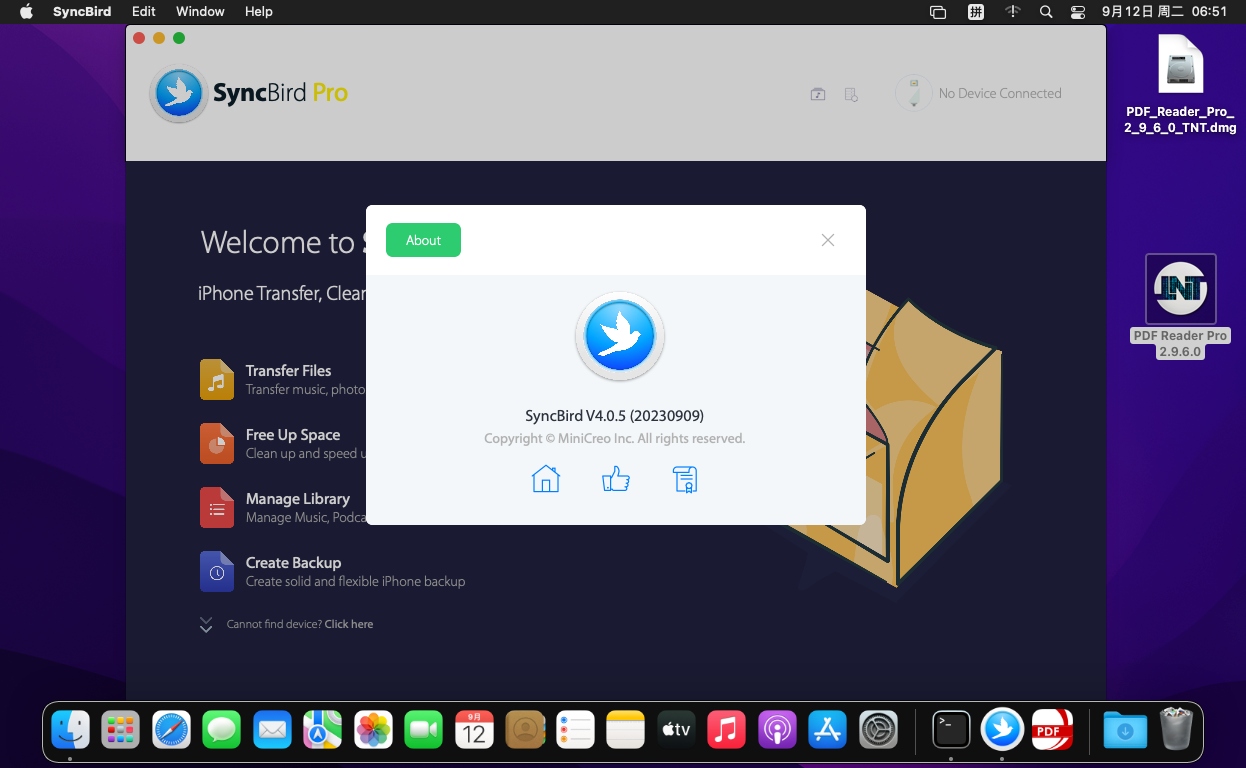This screenshot has width=1246, height=768.
Task: Open Calendar from the Dock
Action: point(475,730)
